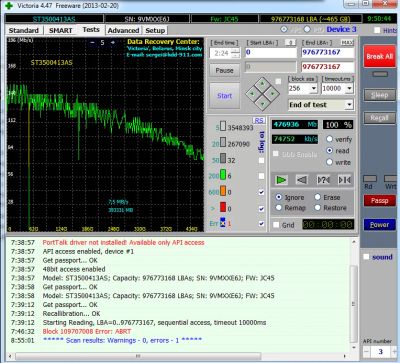
Task: Click the up arrow on diamond navigation pad
Action: (x=262, y=83)
